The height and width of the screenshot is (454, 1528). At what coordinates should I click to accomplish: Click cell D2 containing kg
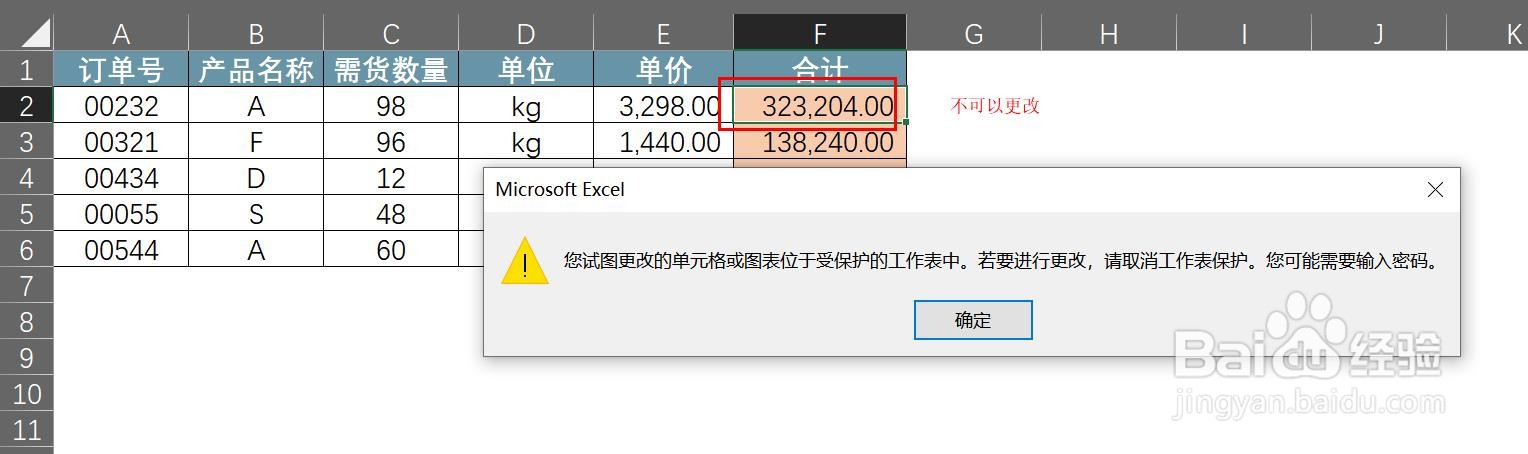point(526,106)
